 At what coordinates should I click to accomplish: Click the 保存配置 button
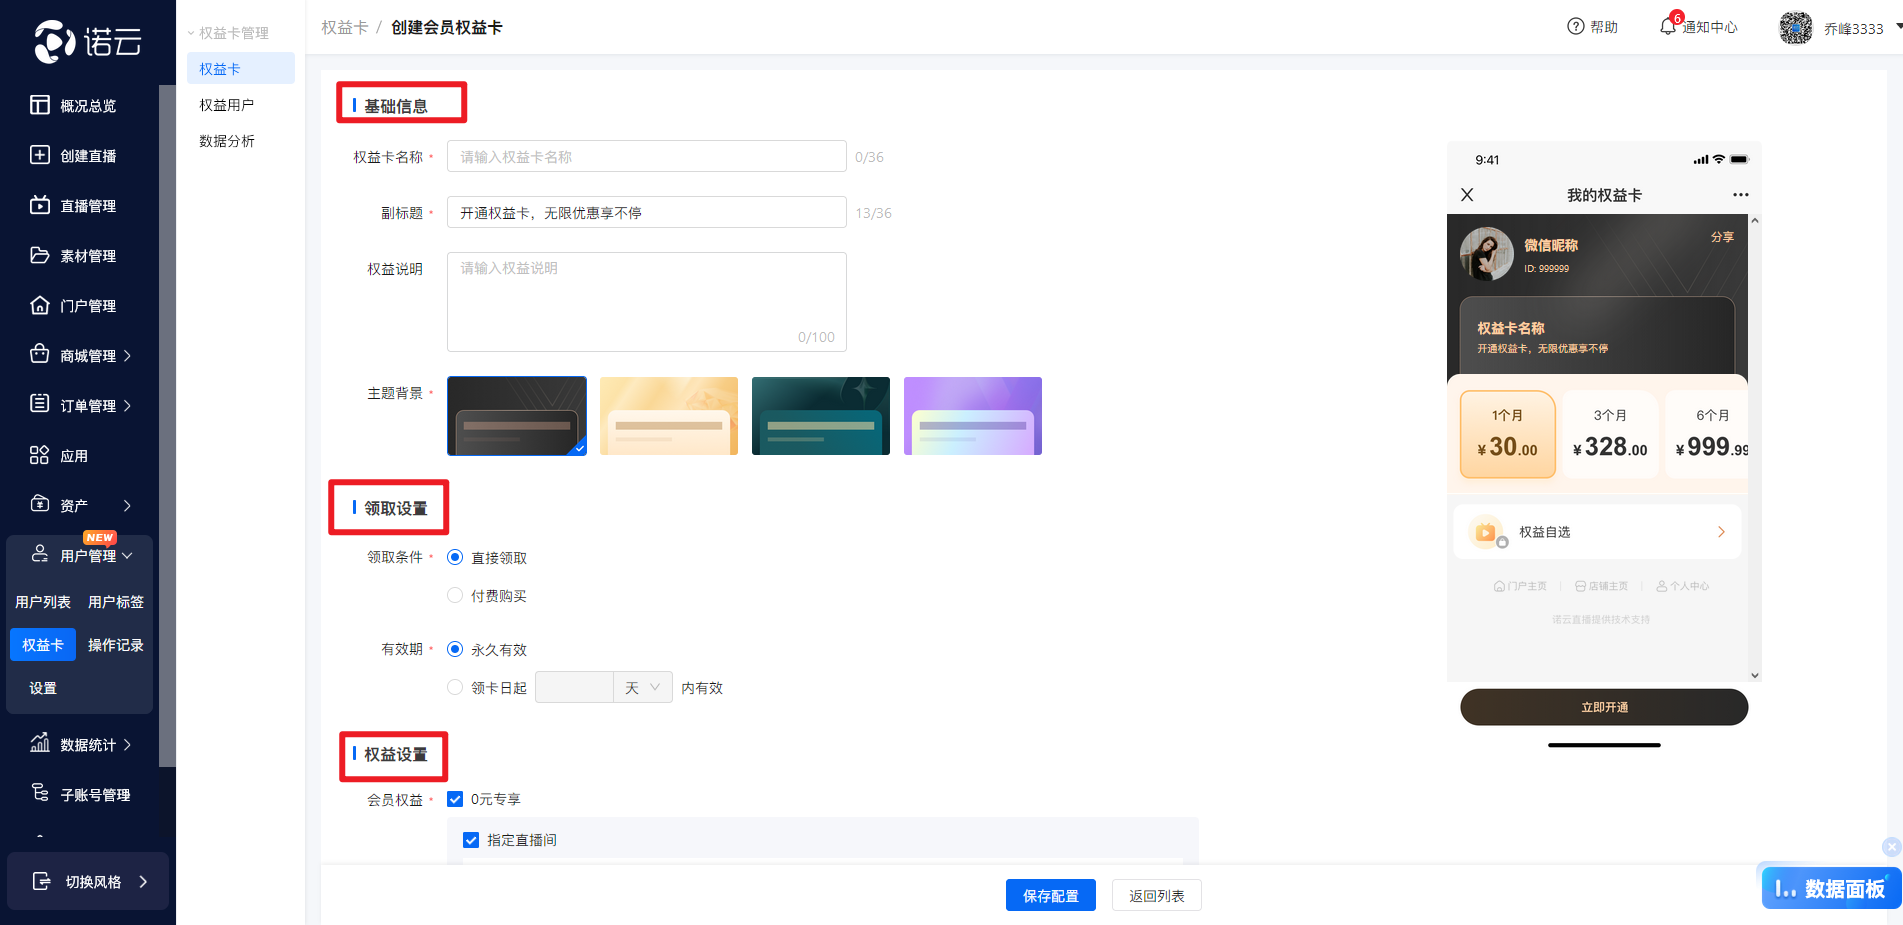[x=1050, y=896]
